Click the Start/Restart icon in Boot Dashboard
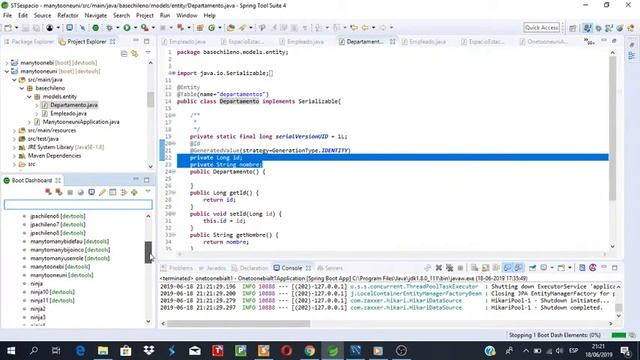640x360 pixels. [49, 192]
